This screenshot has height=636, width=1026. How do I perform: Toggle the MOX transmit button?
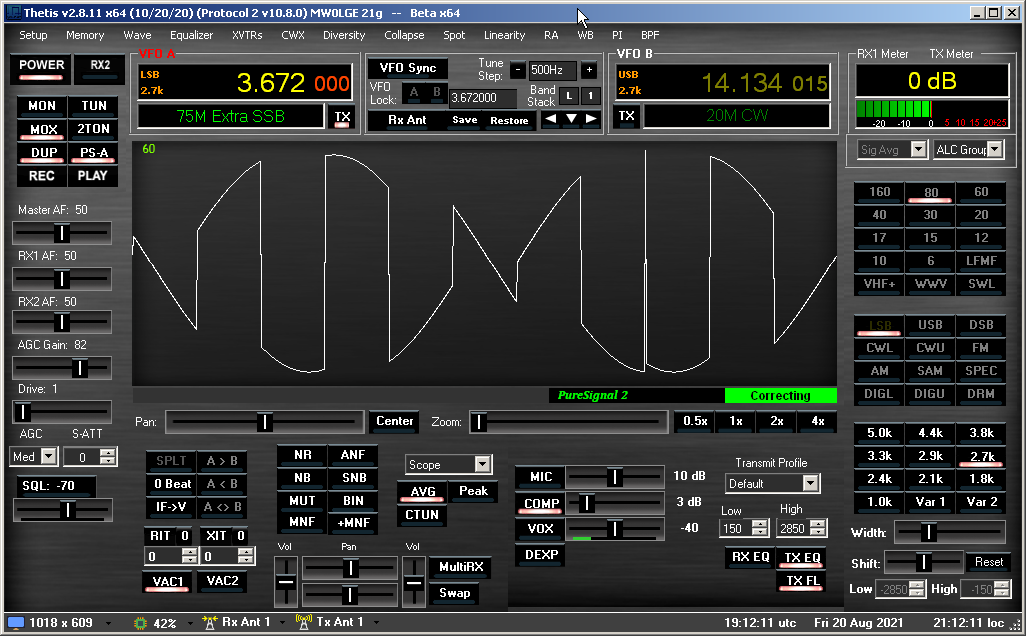point(43,130)
